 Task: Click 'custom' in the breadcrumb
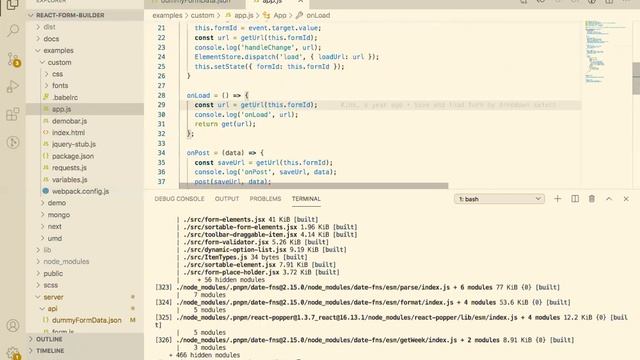[202, 16]
